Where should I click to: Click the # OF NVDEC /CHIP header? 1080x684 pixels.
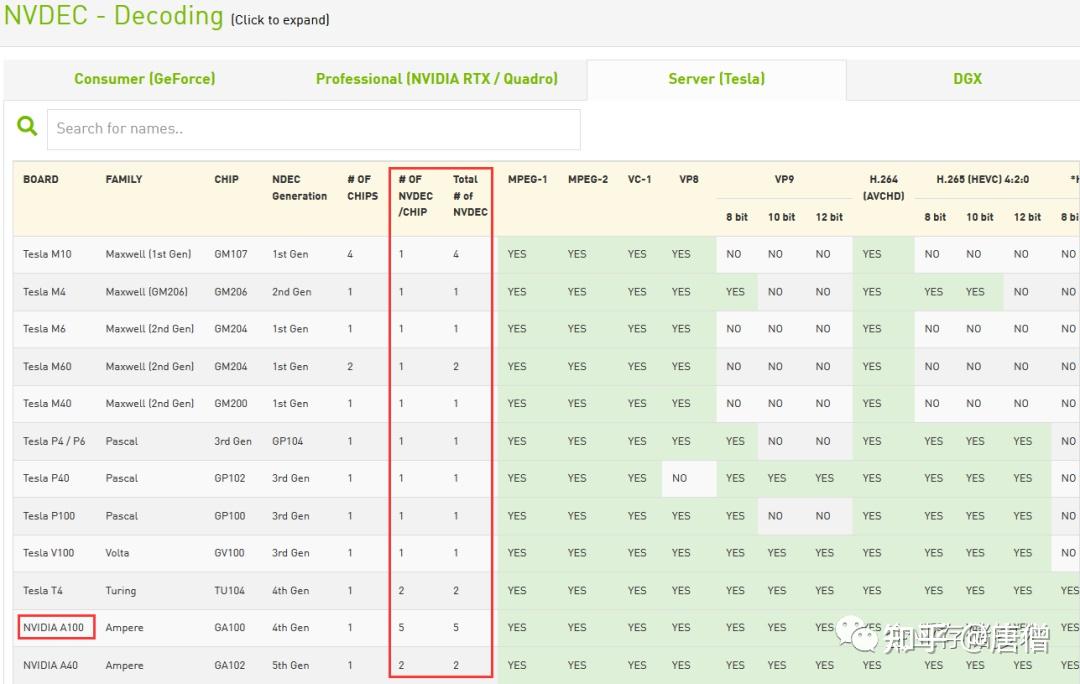415,196
